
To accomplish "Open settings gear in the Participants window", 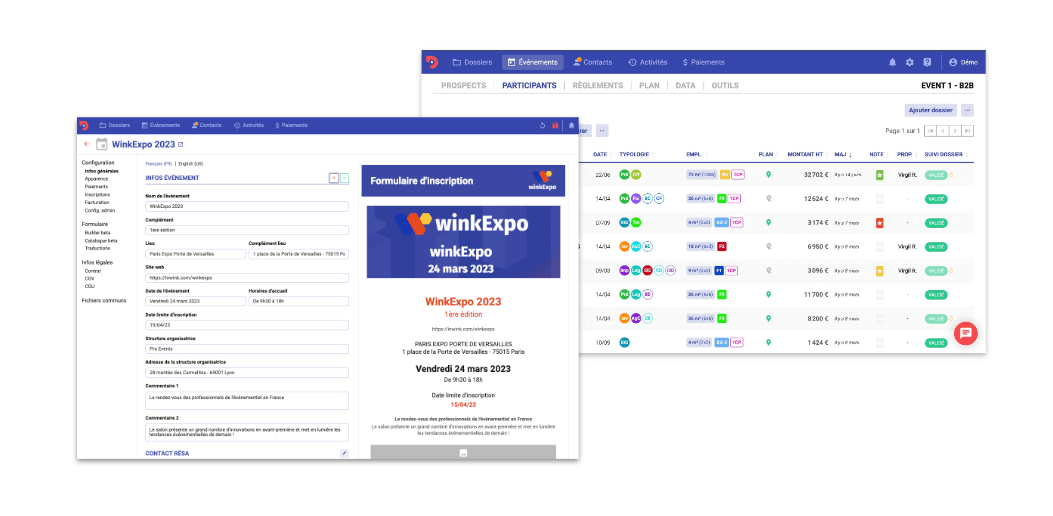I will [x=909, y=62].
